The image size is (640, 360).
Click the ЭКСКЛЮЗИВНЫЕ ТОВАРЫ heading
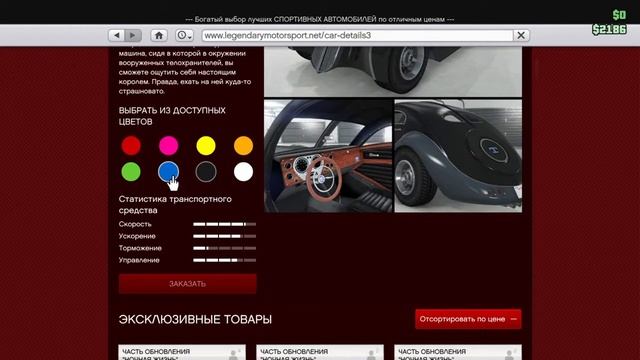click(x=195, y=319)
